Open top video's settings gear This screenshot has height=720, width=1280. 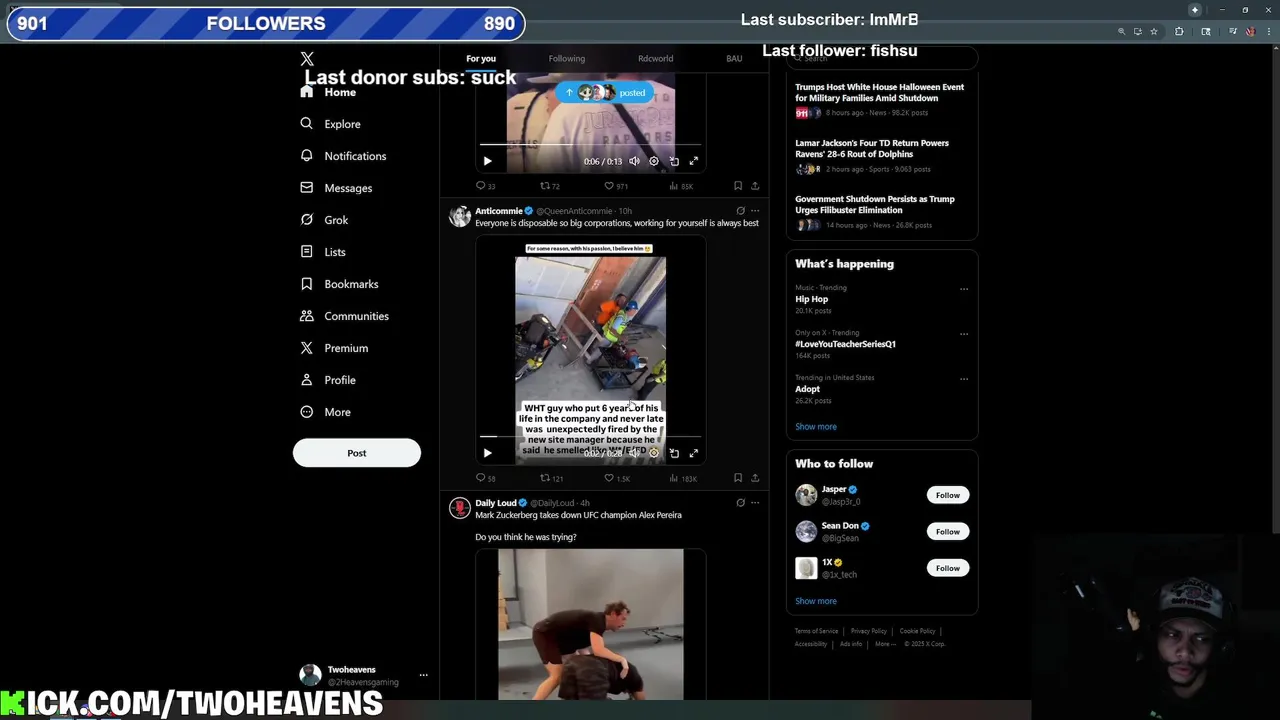point(654,161)
